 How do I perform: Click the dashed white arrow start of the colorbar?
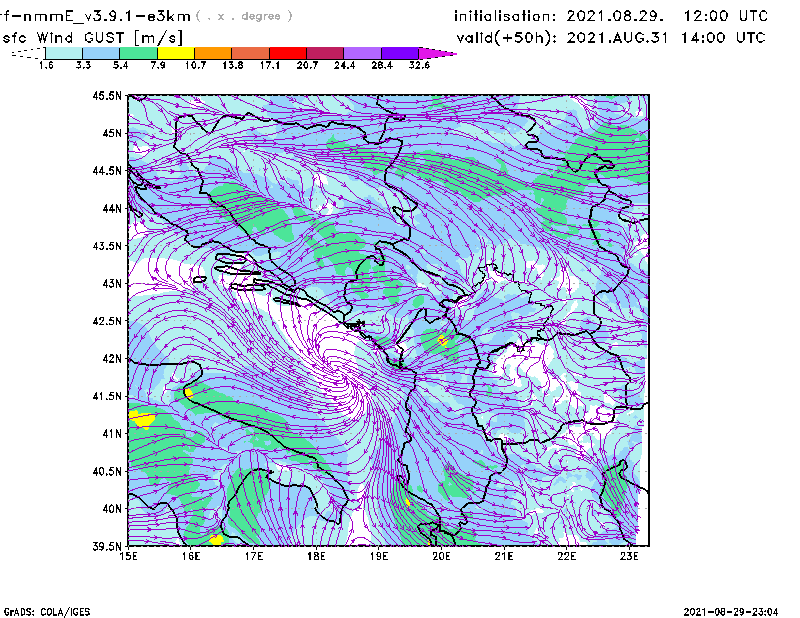pyautogui.click(x=28, y=53)
